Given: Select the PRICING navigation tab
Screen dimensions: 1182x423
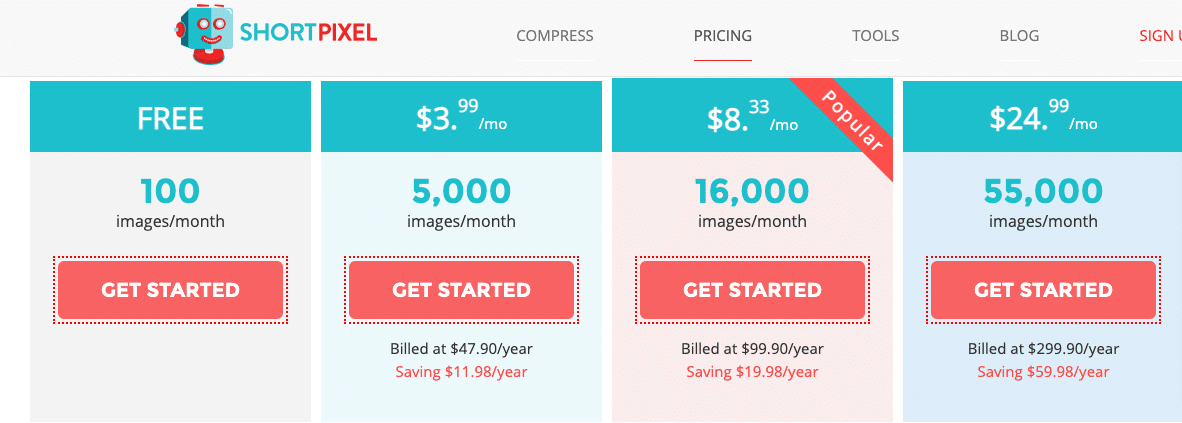Looking at the screenshot, I should [x=723, y=35].
